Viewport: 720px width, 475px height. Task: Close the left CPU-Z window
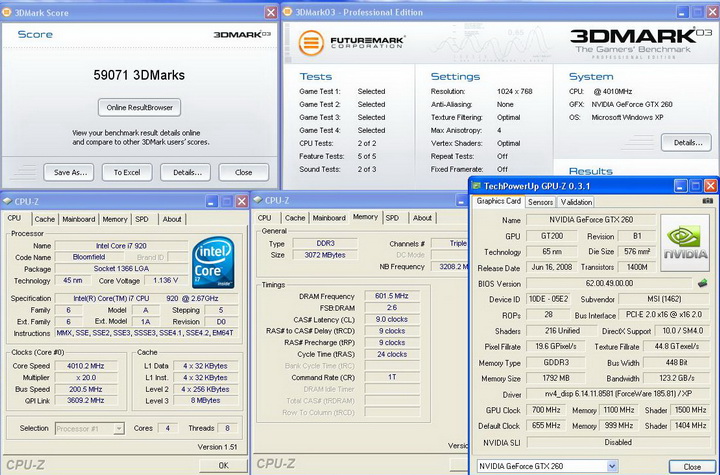point(242,201)
